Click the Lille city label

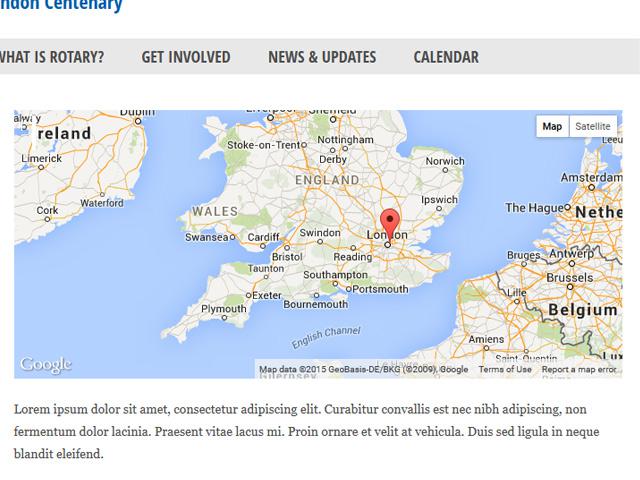tap(517, 293)
